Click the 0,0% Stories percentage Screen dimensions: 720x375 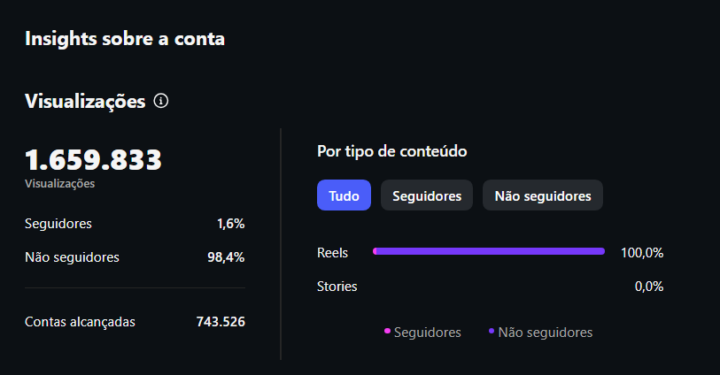[649, 286]
